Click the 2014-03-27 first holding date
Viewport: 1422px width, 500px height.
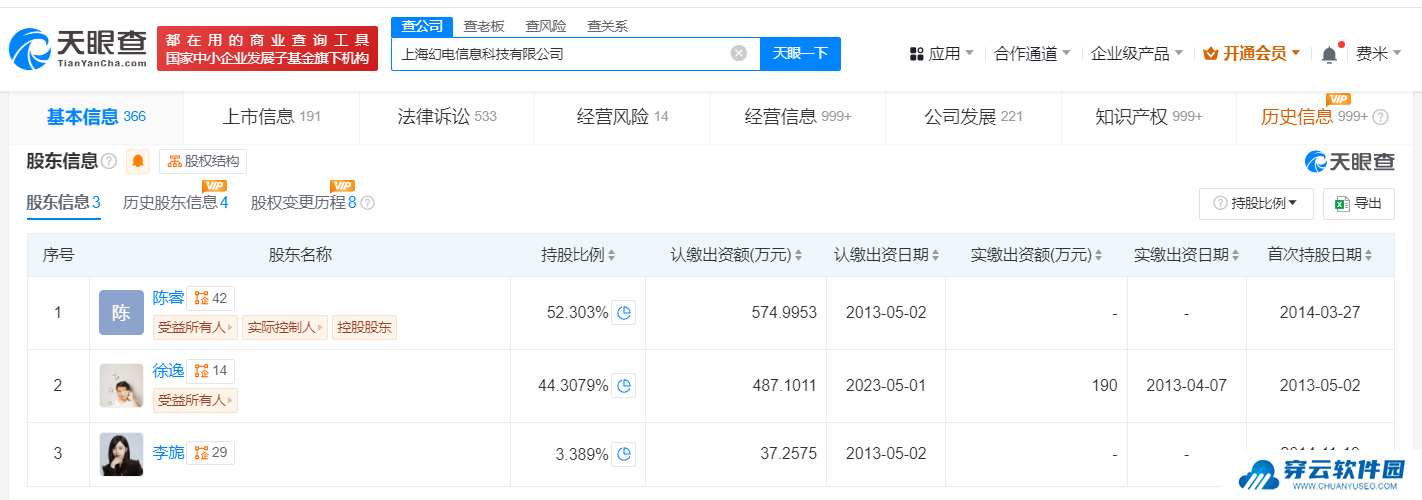coord(1320,312)
